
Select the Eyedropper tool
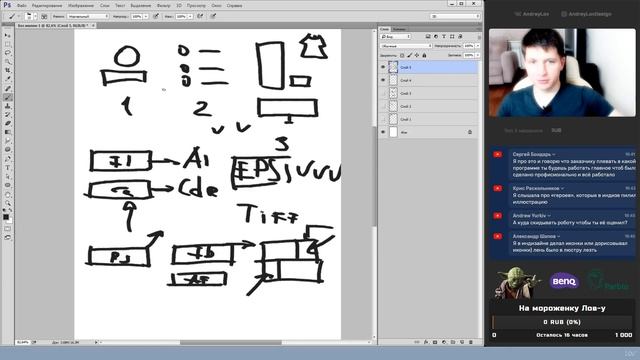[x=7, y=79]
